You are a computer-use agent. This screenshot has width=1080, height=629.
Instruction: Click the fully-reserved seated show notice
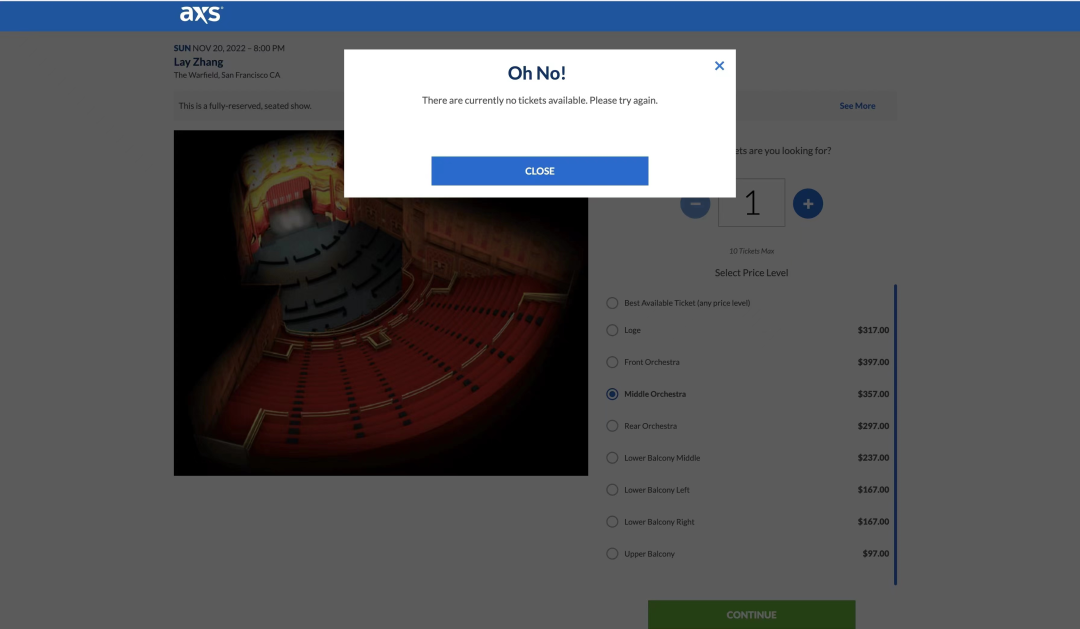pos(245,105)
